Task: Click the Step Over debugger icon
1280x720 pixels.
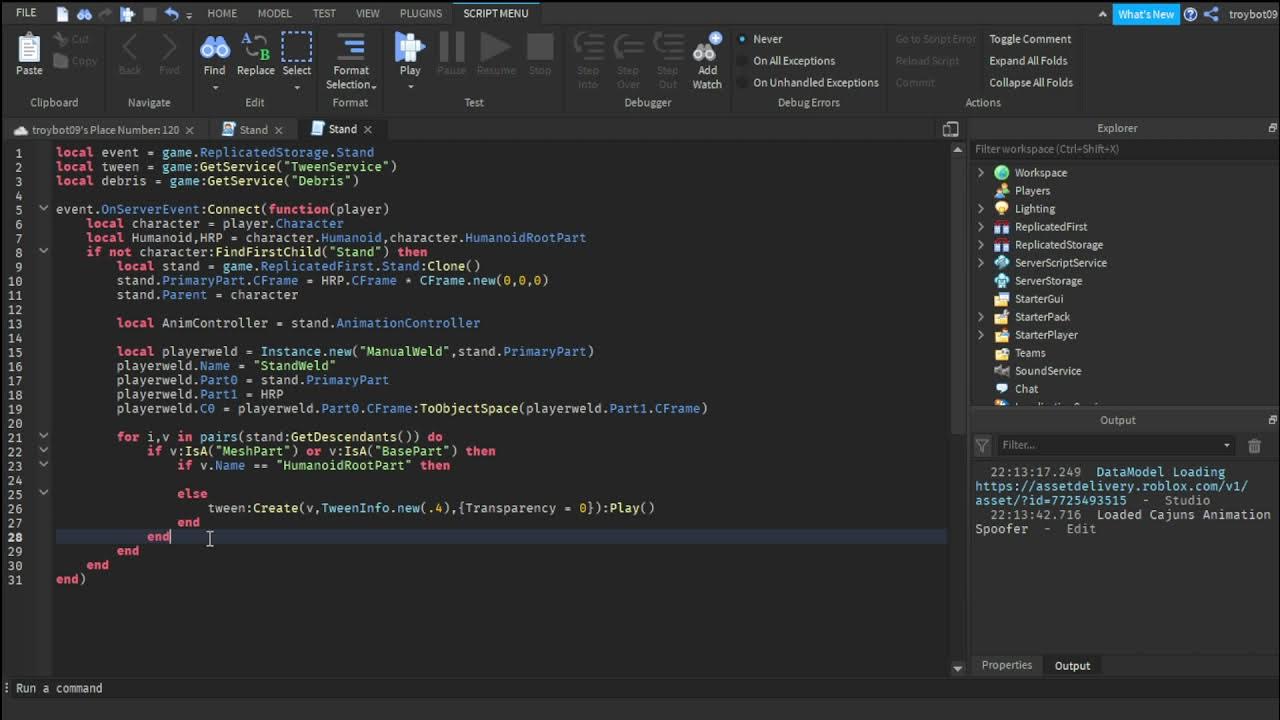Action: [628, 47]
